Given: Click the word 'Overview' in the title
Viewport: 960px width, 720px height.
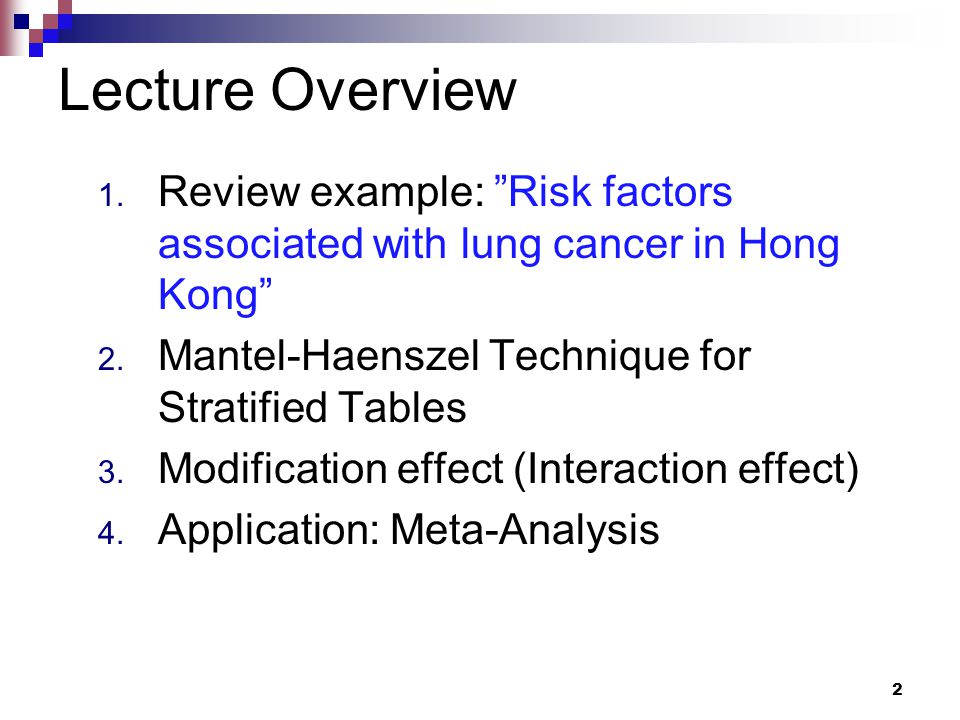Looking at the screenshot, I should point(394,91).
